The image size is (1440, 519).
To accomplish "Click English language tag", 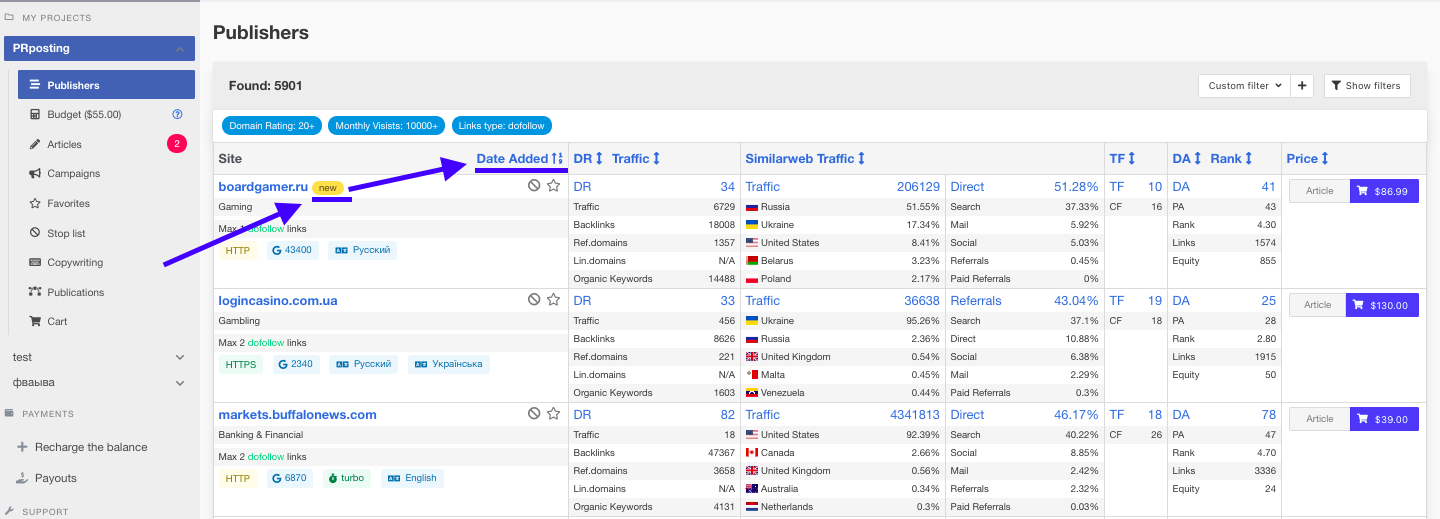I will 411,478.
